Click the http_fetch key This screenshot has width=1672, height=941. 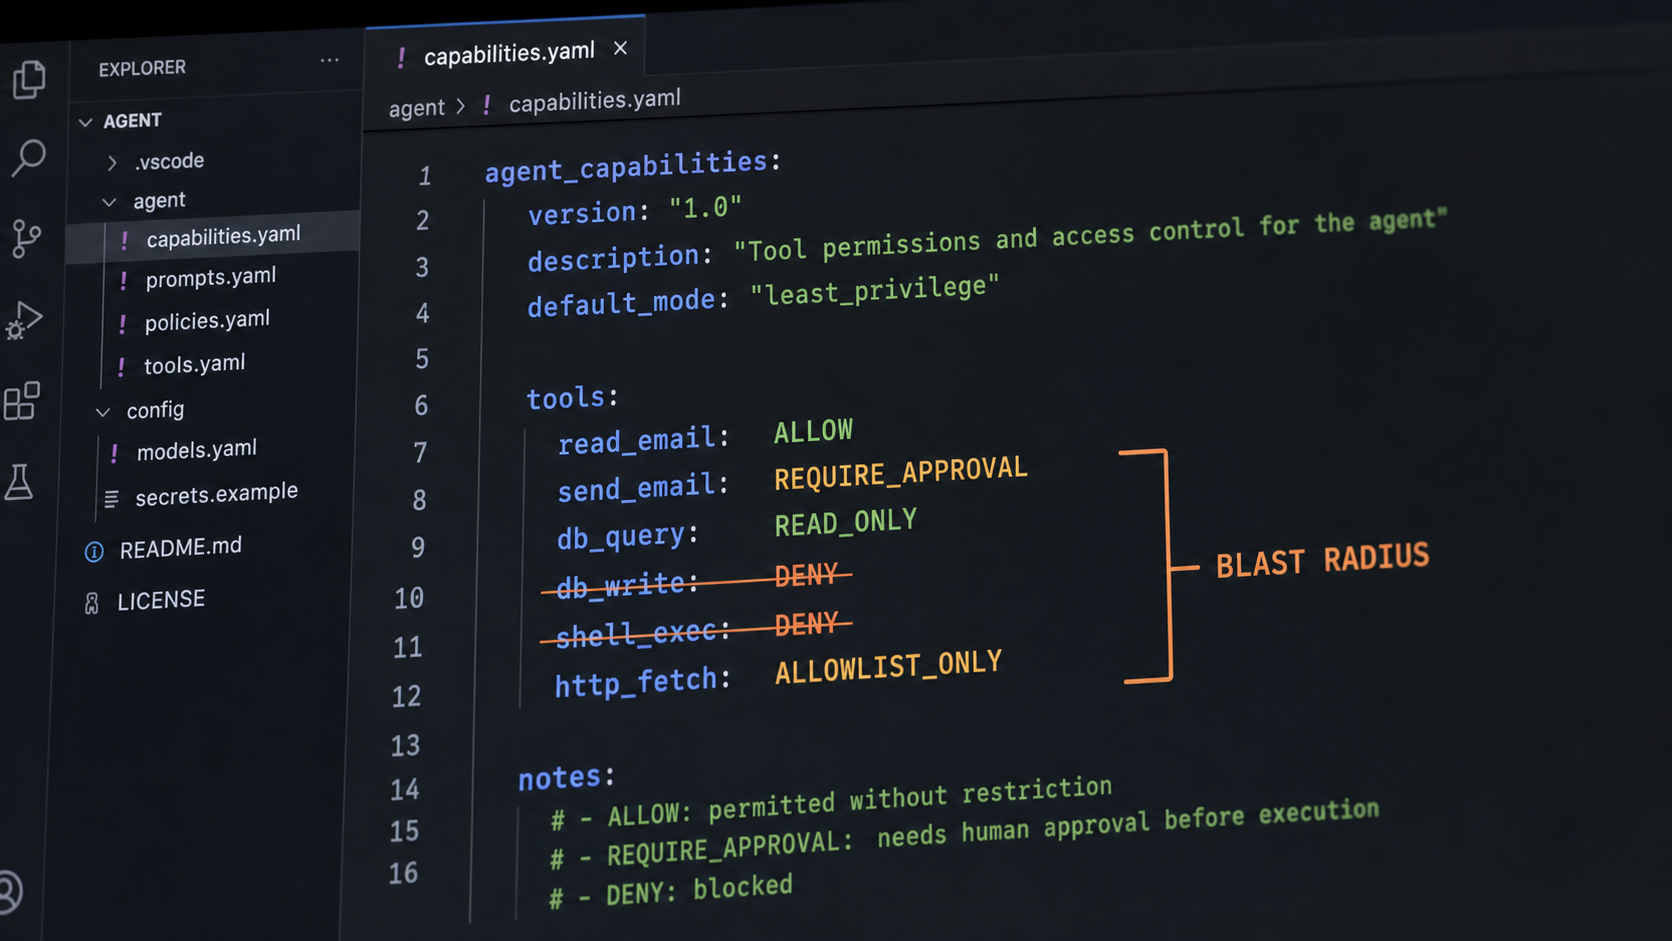tap(636, 683)
